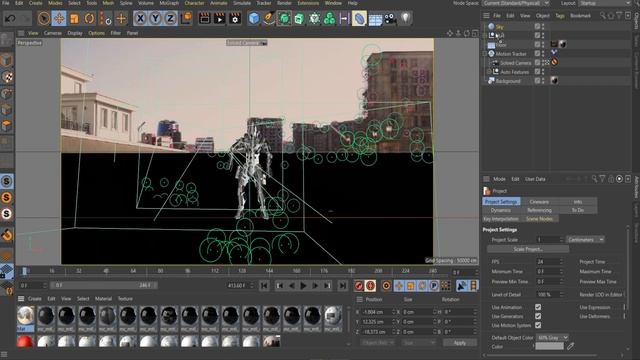Click the project Color swatch

(549, 346)
